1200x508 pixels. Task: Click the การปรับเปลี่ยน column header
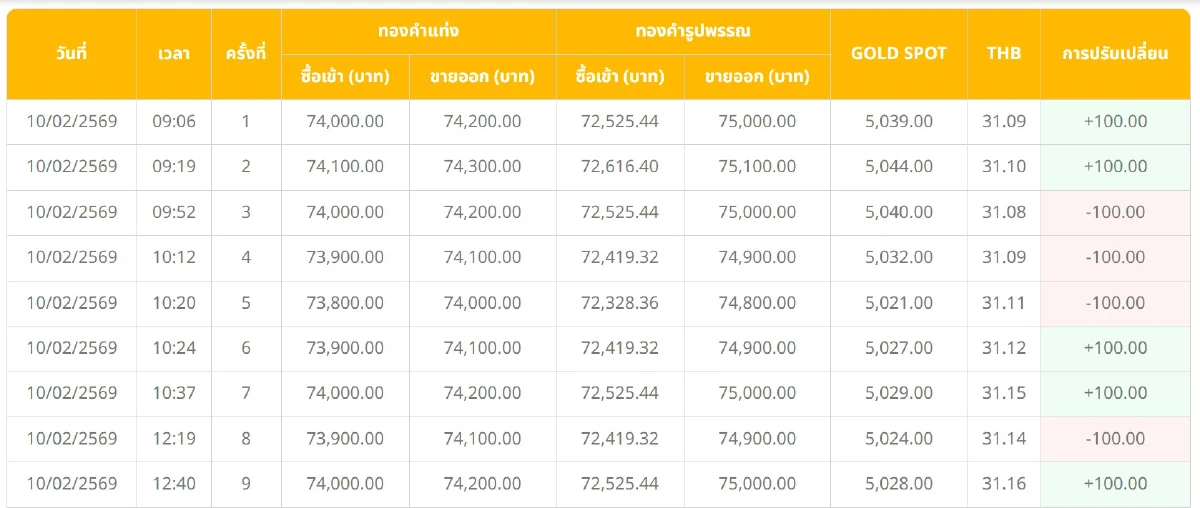1115,54
